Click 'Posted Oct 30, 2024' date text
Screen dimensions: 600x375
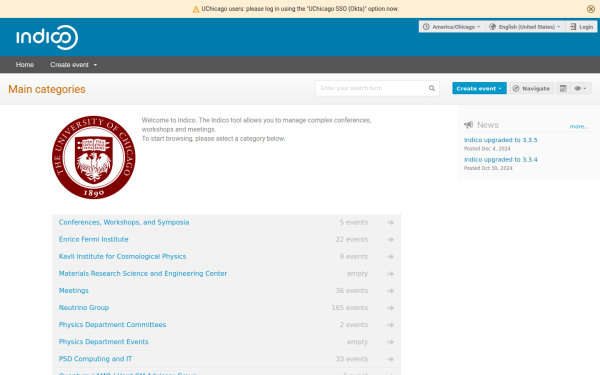tap(488, 168)
